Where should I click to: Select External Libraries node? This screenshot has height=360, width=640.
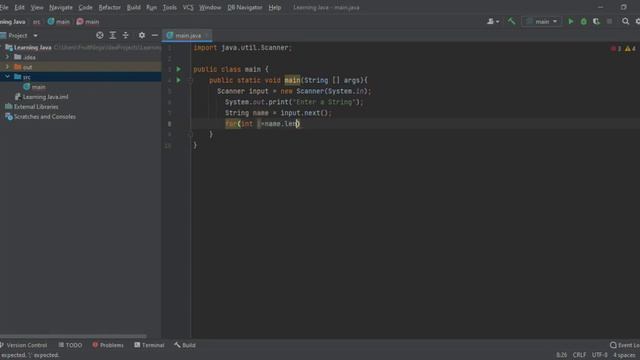click(x=36, y=107)
